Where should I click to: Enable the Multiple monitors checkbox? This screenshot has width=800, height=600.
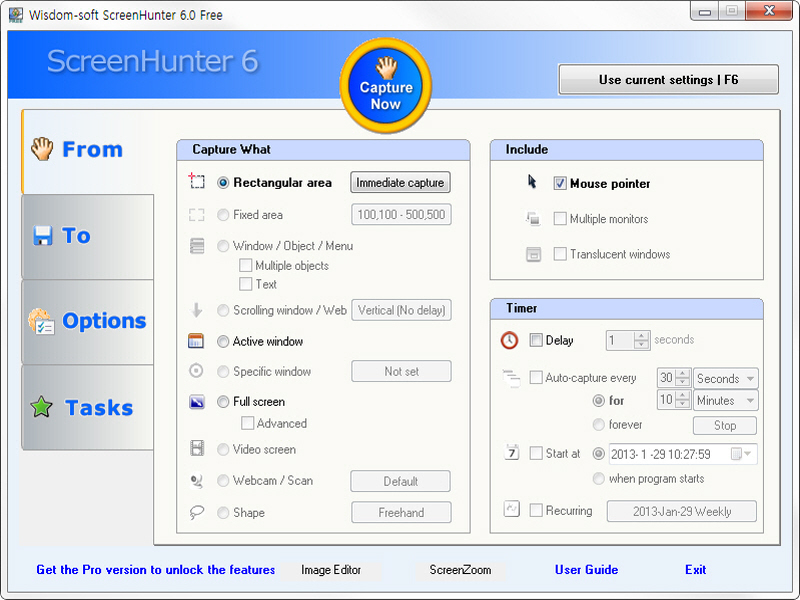560,219
